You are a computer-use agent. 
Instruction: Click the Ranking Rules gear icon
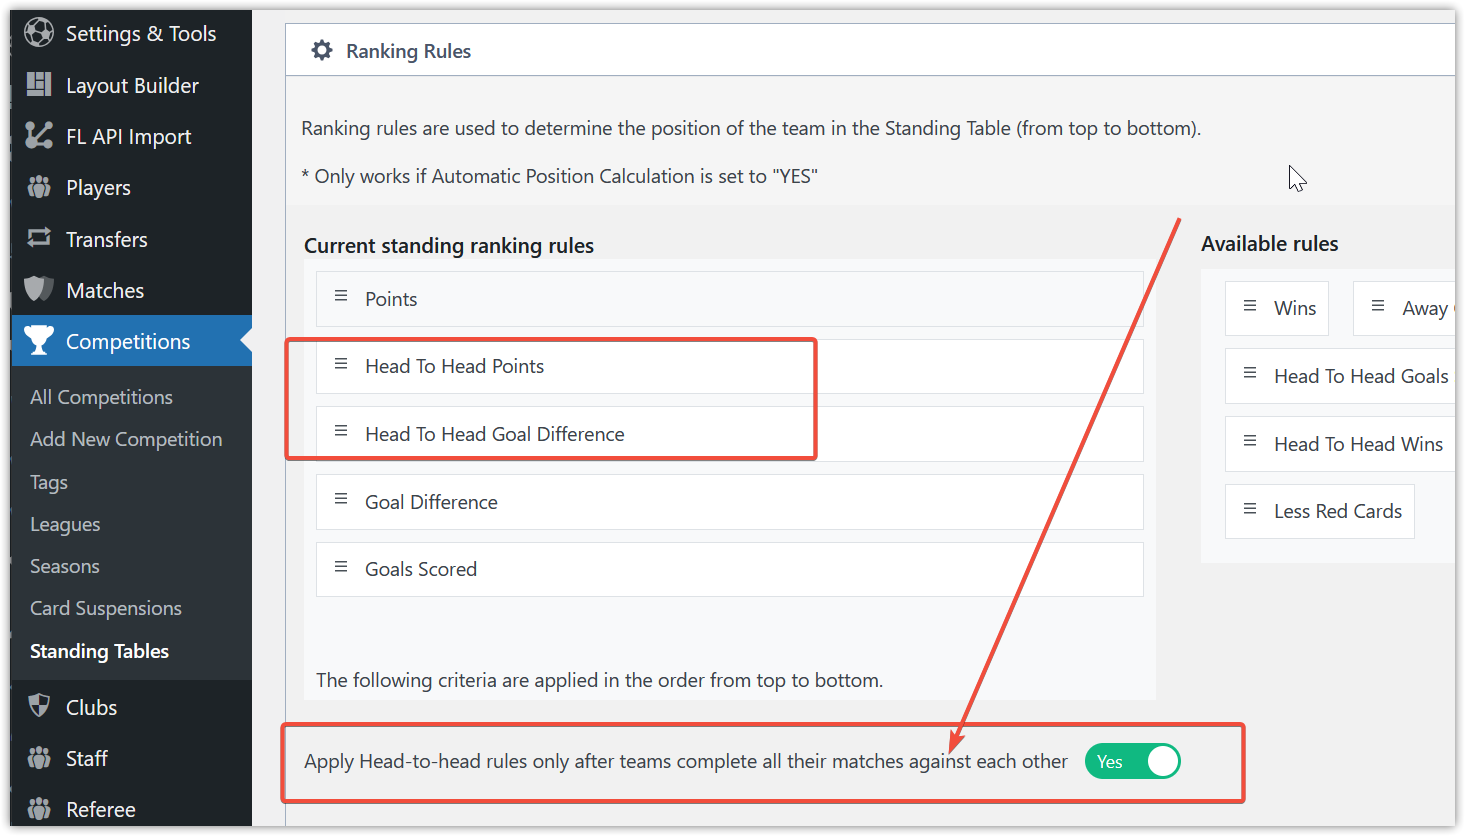[322, 50]
